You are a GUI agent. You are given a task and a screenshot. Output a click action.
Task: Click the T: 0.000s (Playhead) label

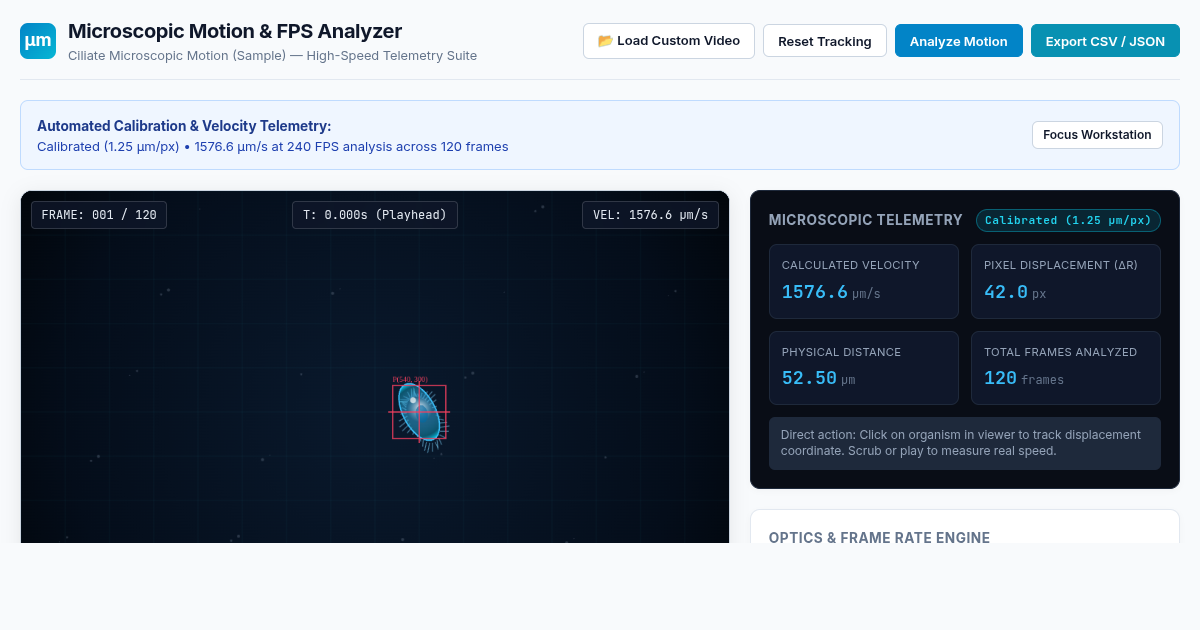[375, 215]
